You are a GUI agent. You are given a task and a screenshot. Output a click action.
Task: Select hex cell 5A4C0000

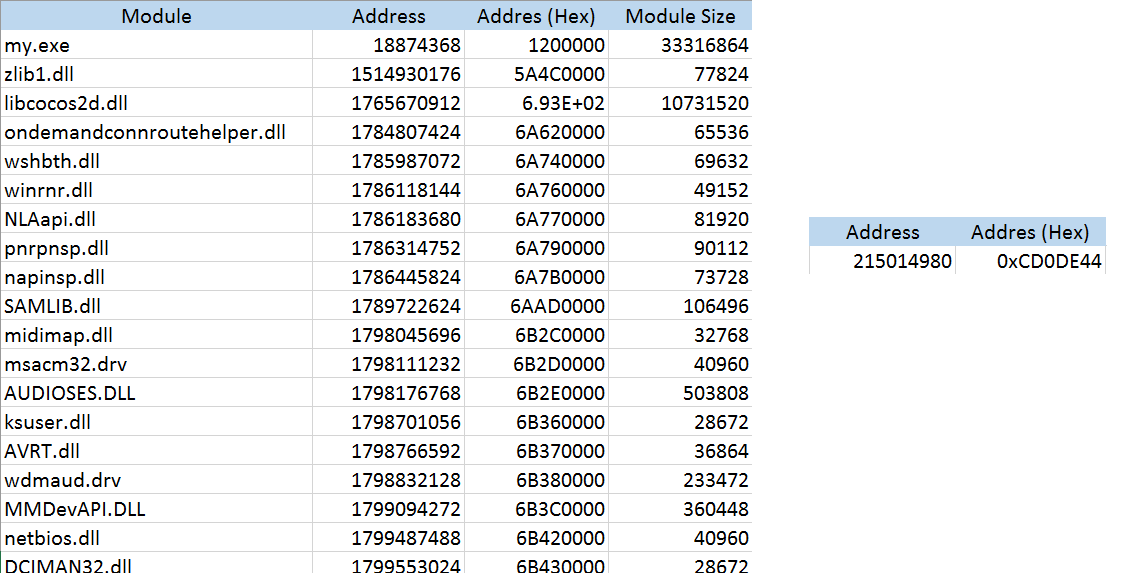[536, 74]
